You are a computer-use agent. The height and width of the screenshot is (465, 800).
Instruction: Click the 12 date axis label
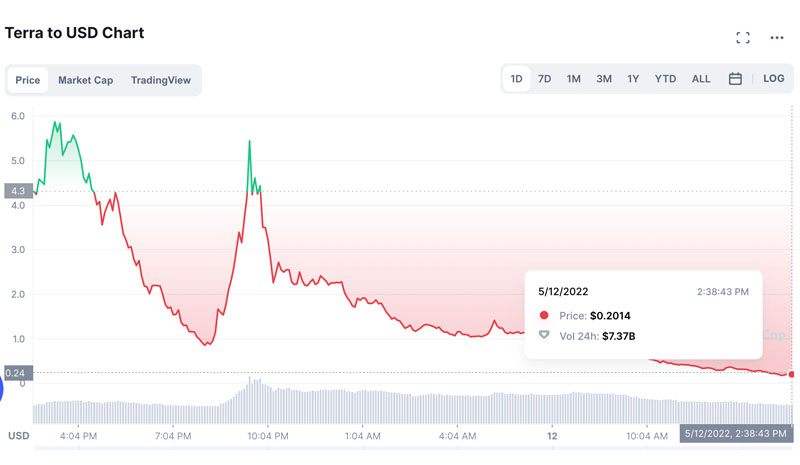pos(552,436)
